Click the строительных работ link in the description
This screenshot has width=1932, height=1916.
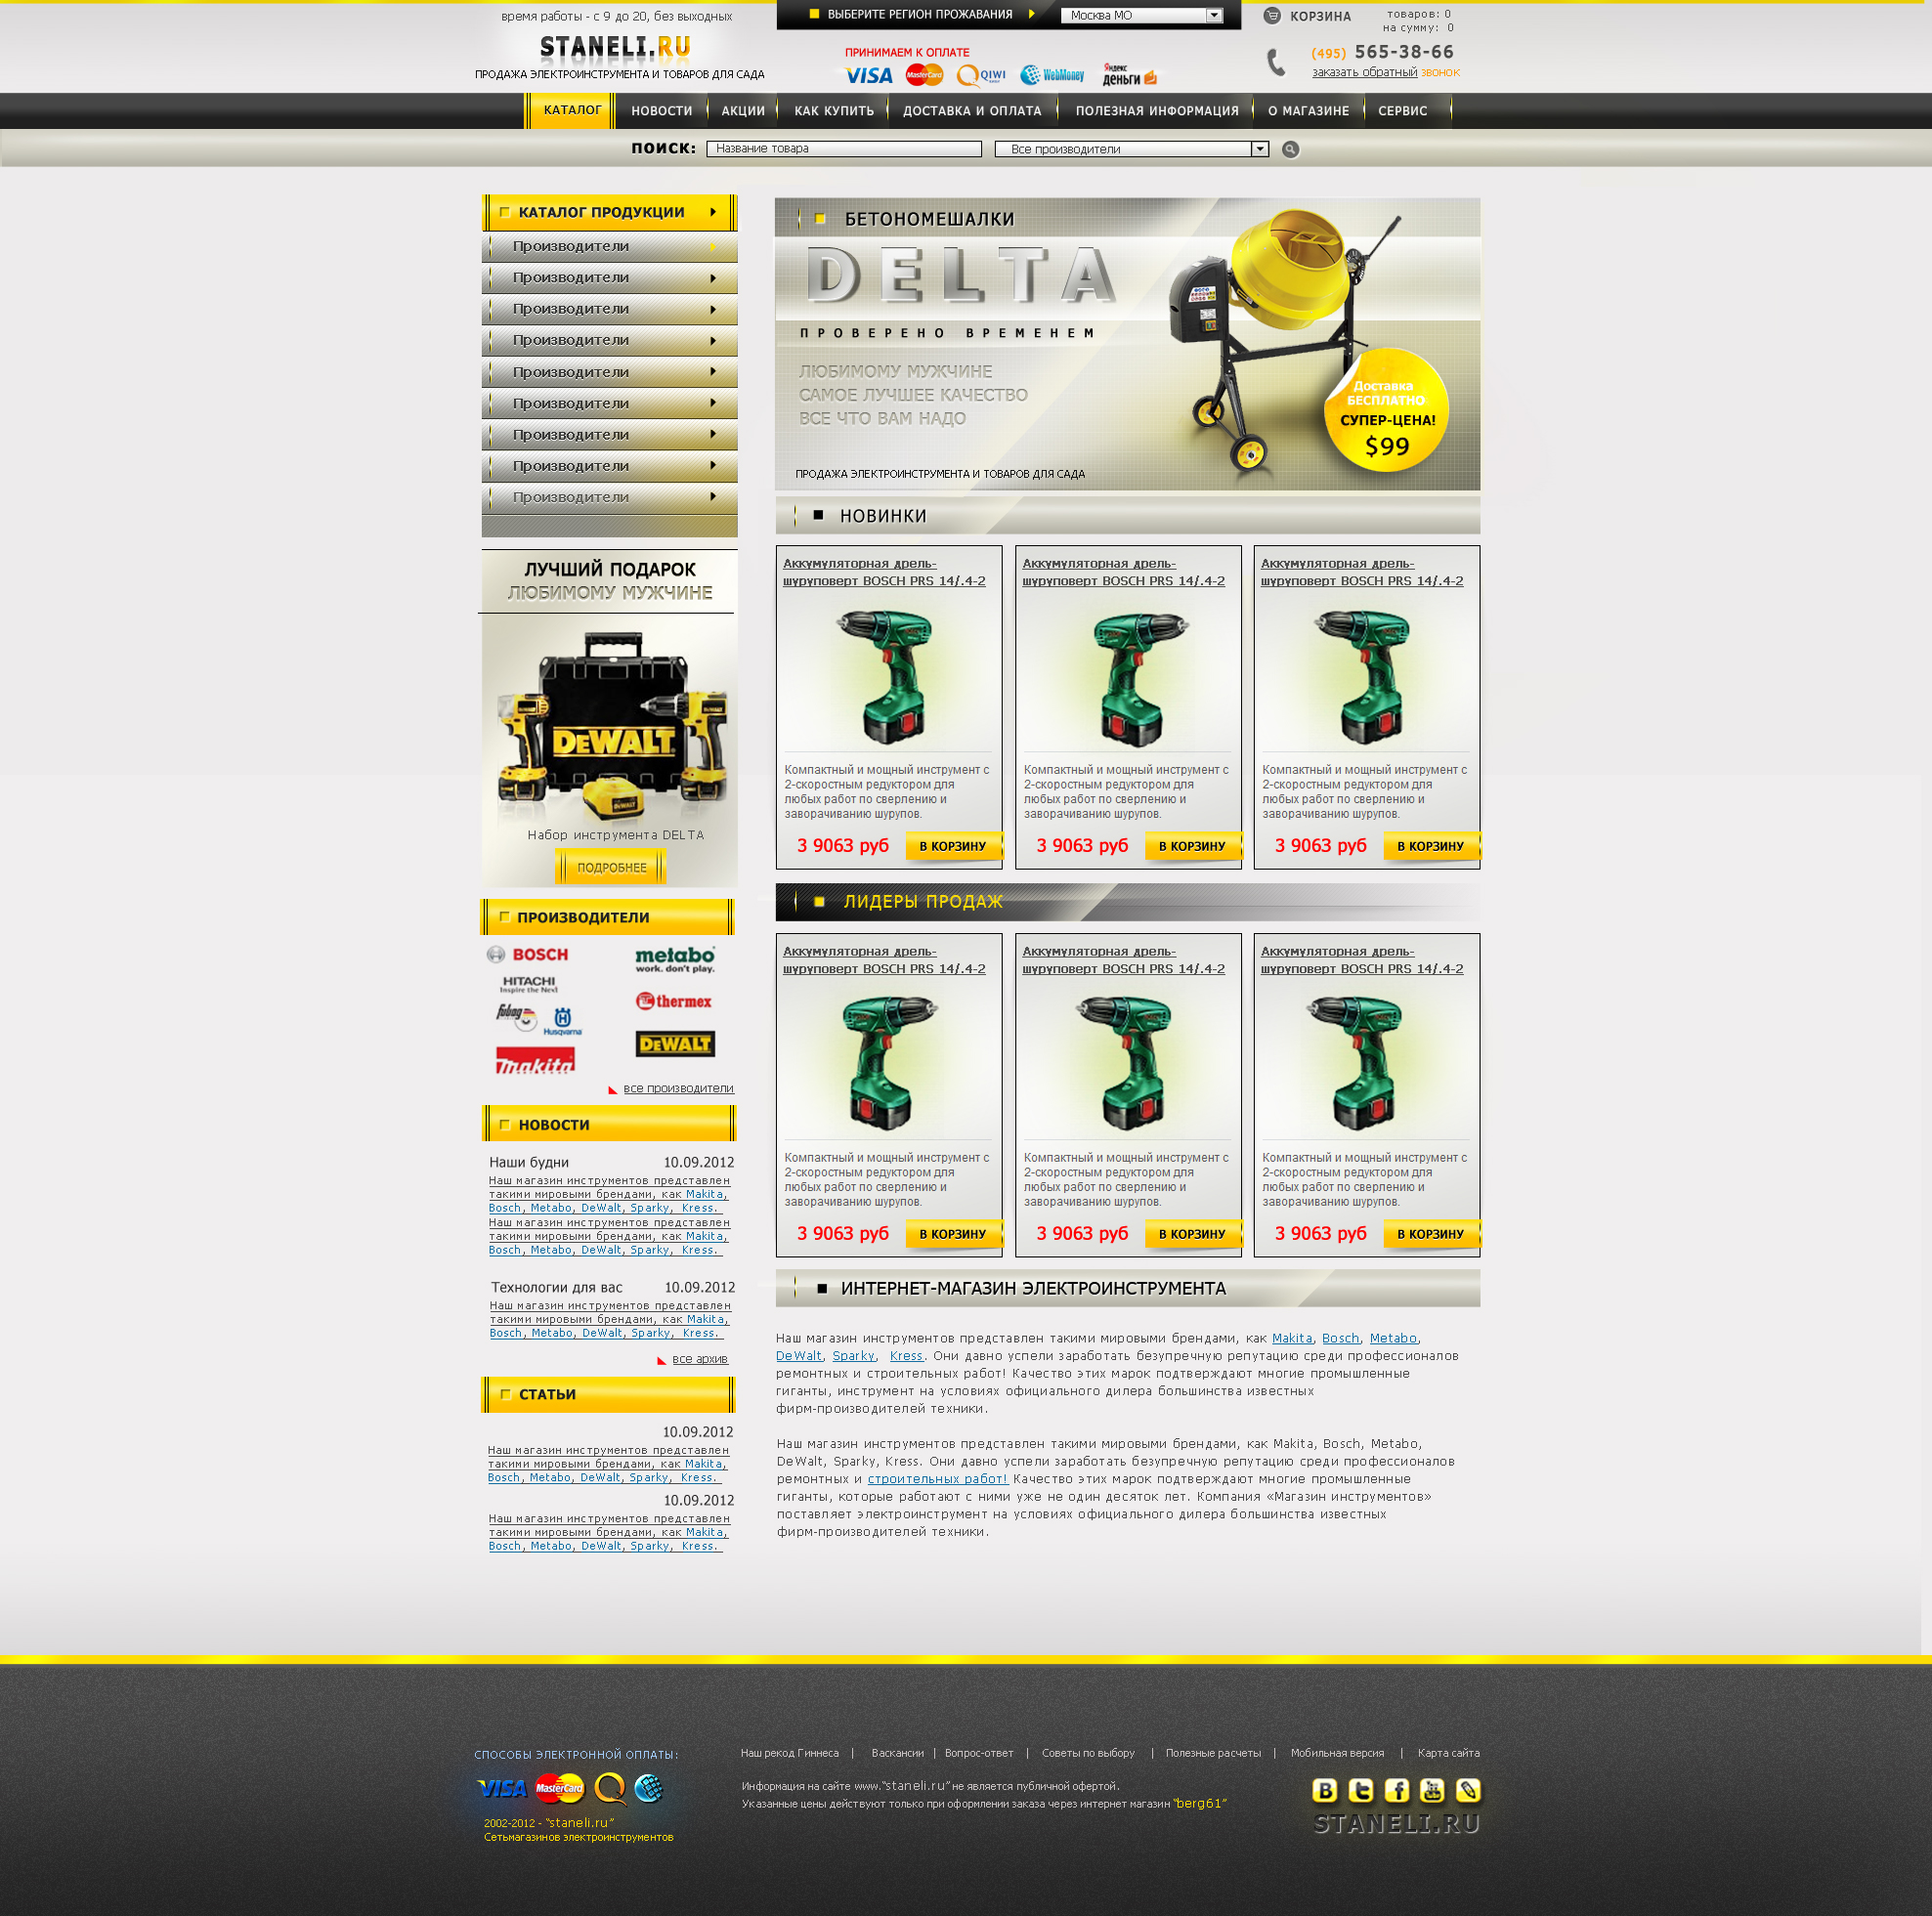click(x=937, y=1479)
